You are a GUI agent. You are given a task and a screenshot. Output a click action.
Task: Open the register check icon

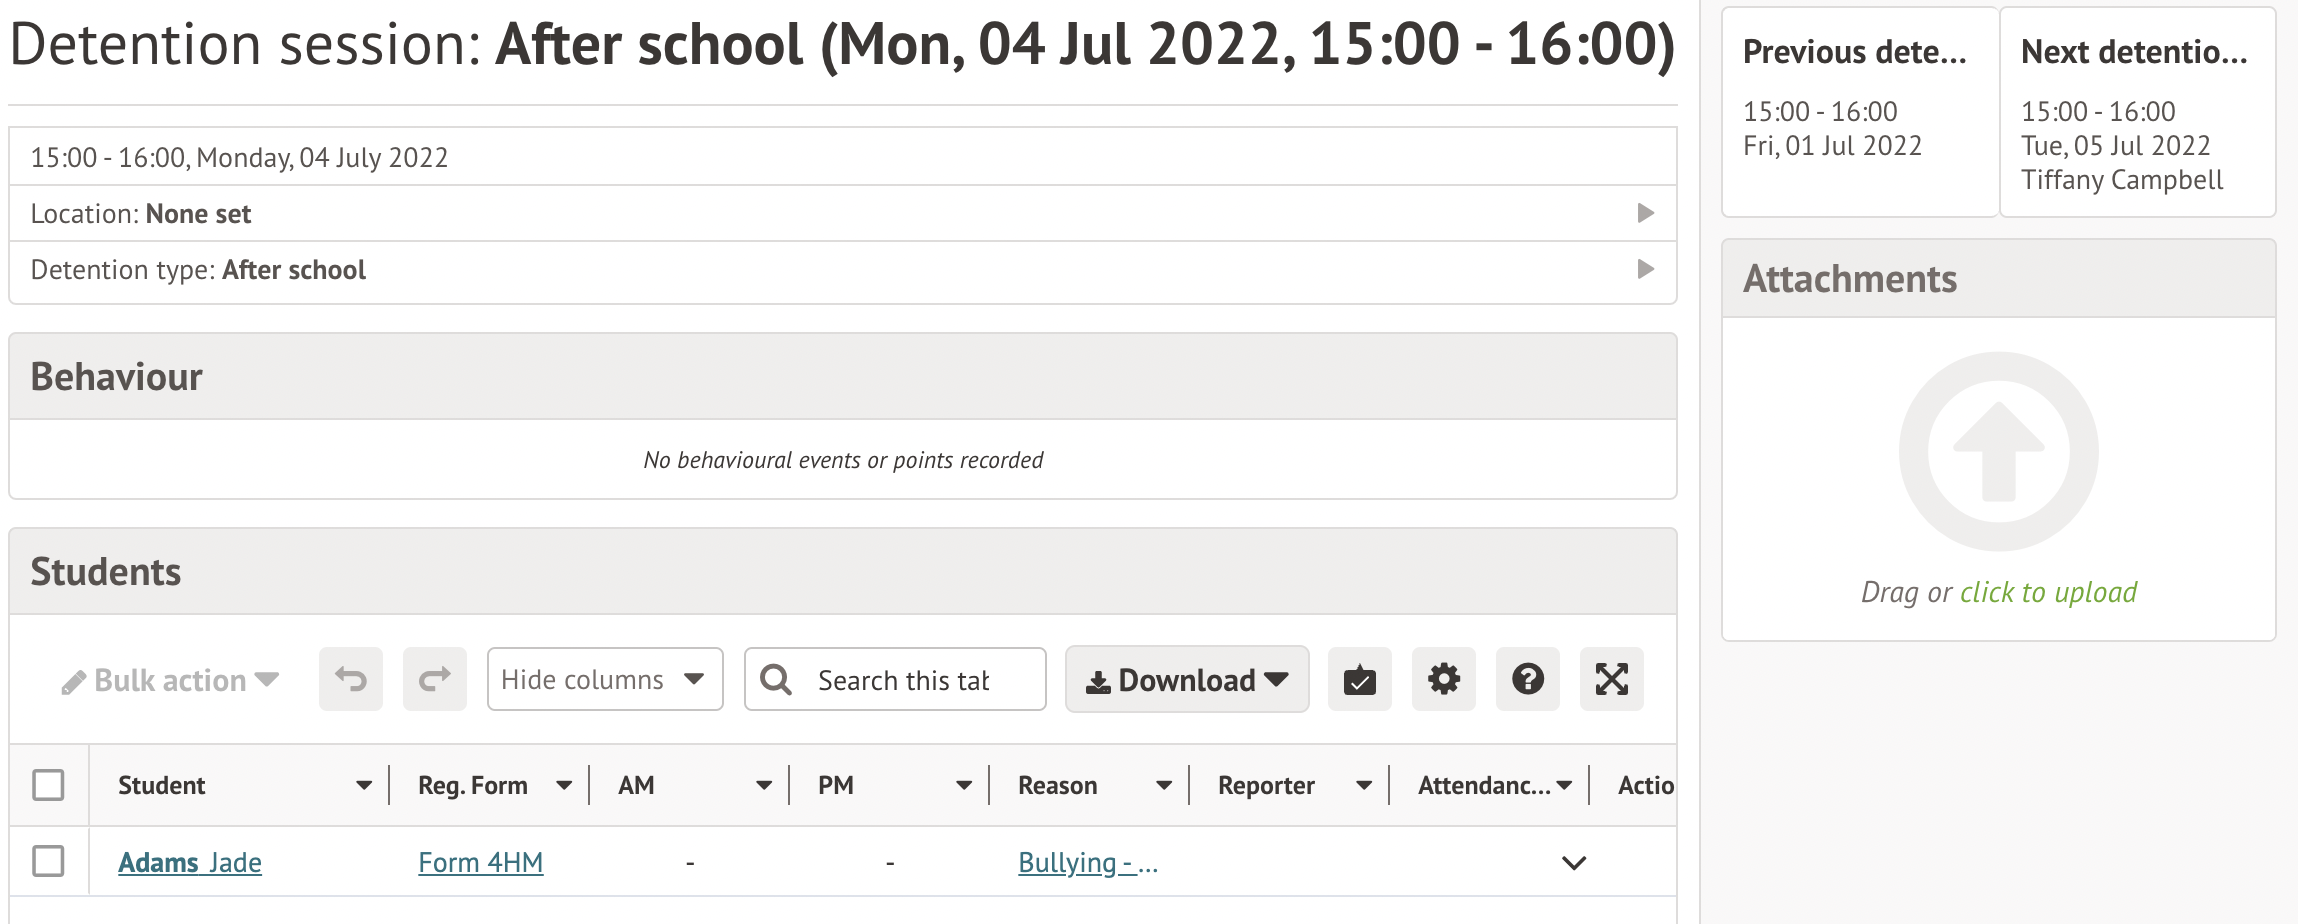click(x=1360, y=679)
